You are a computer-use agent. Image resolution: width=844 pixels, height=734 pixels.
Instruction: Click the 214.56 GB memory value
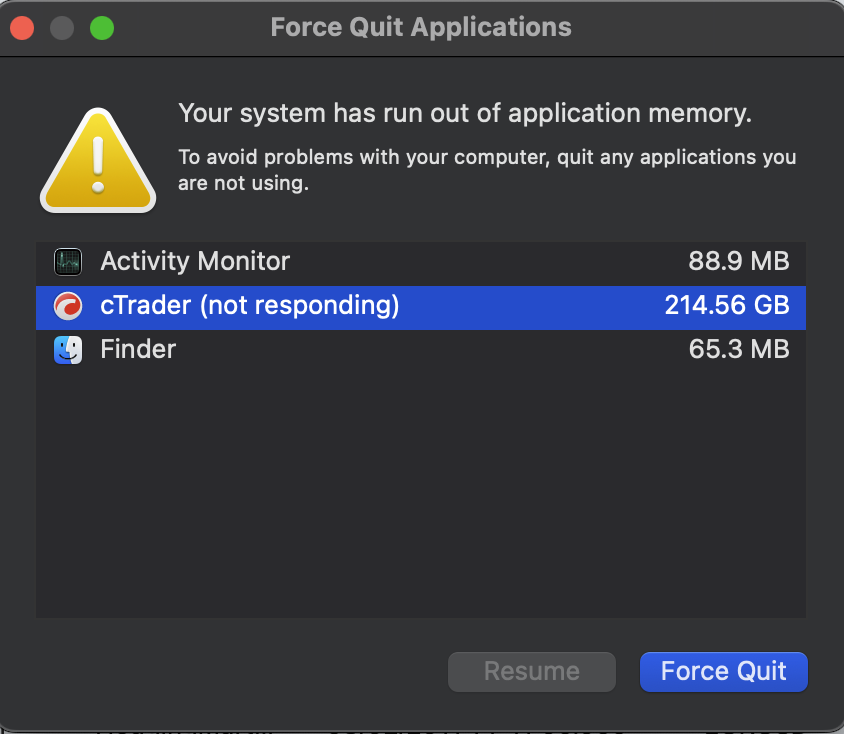tap(727, 306)
